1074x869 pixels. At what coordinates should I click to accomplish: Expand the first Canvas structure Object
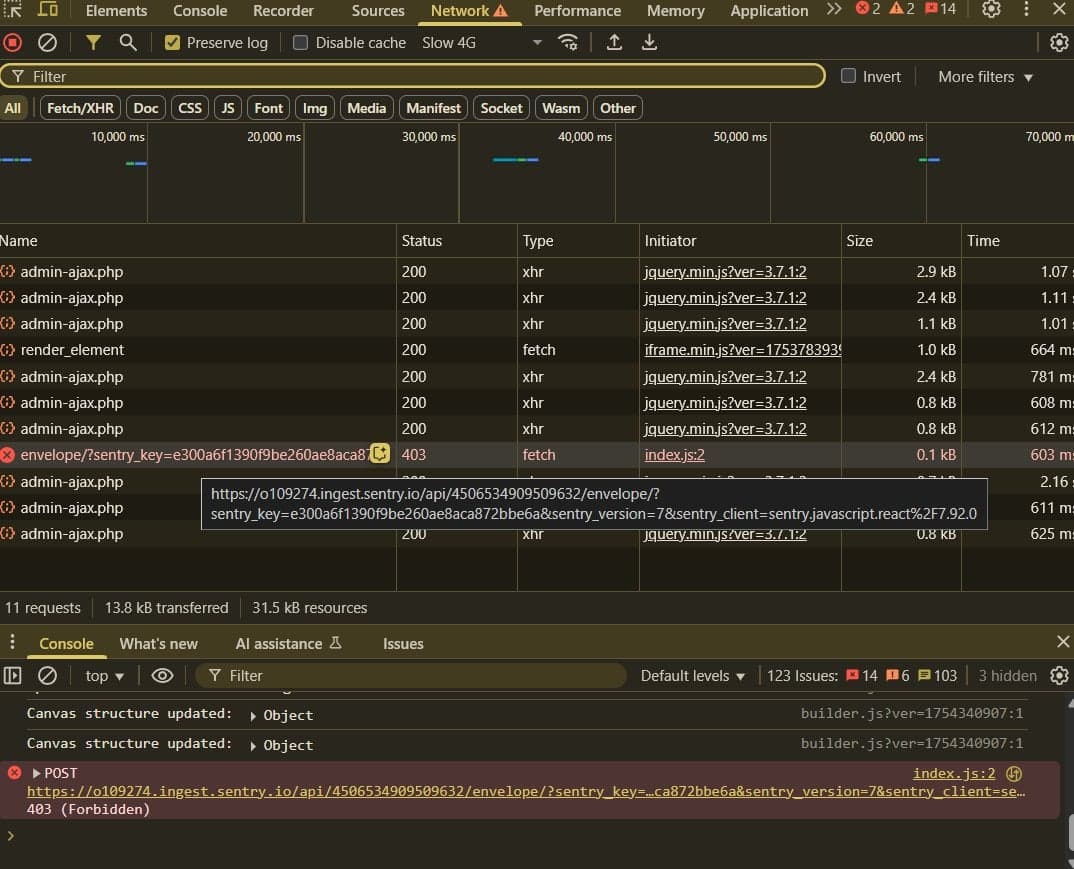pos(253,716)
